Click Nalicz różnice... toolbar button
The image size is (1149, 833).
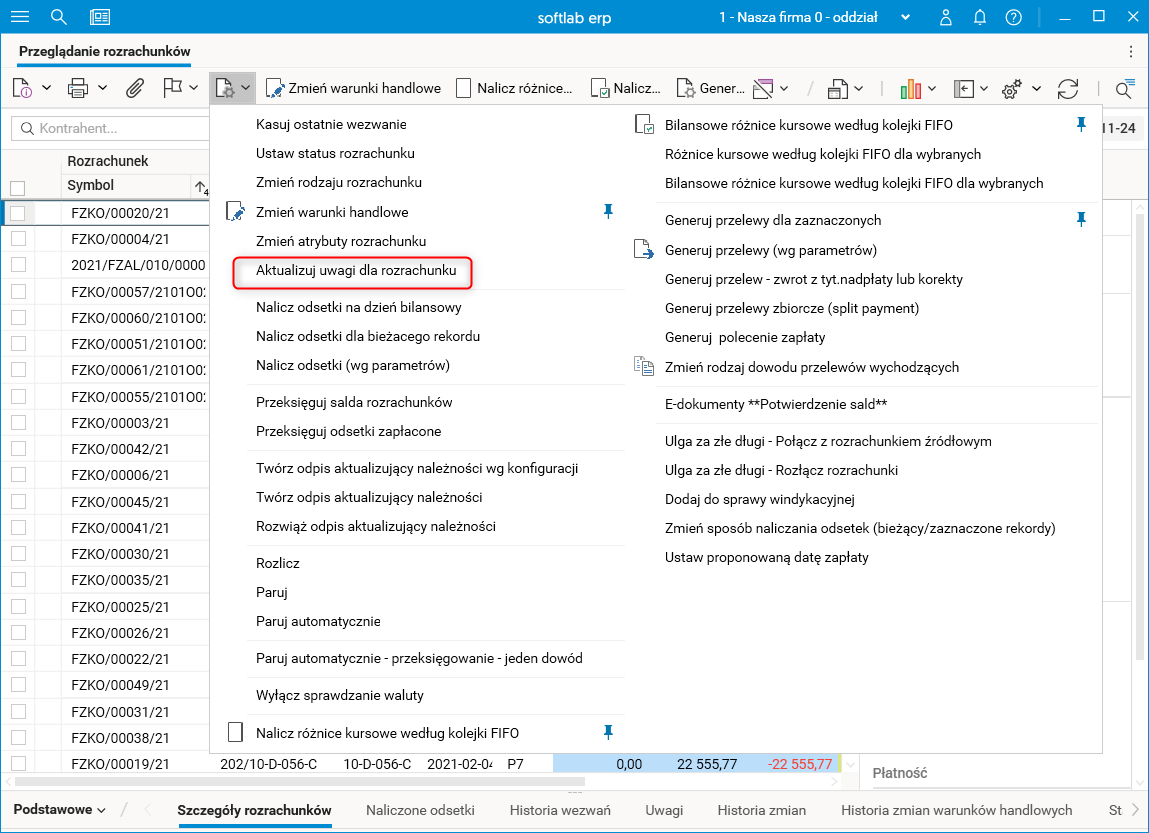[x=514, y=89]
